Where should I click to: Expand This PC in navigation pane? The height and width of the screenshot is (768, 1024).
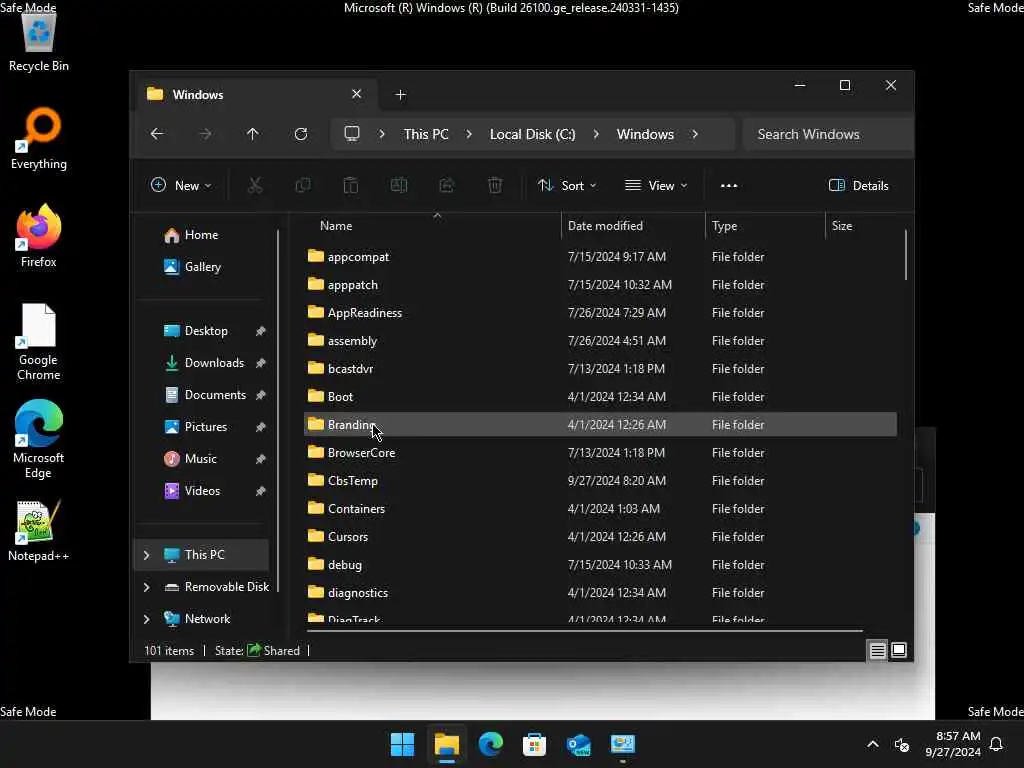(x=146, y=555)
